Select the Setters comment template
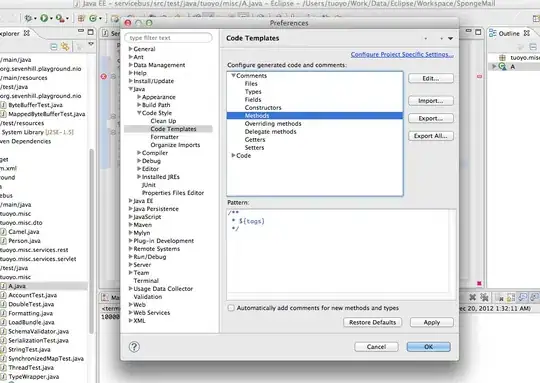The width and height of the screenshot is (540, 383). tap(254, 147)
